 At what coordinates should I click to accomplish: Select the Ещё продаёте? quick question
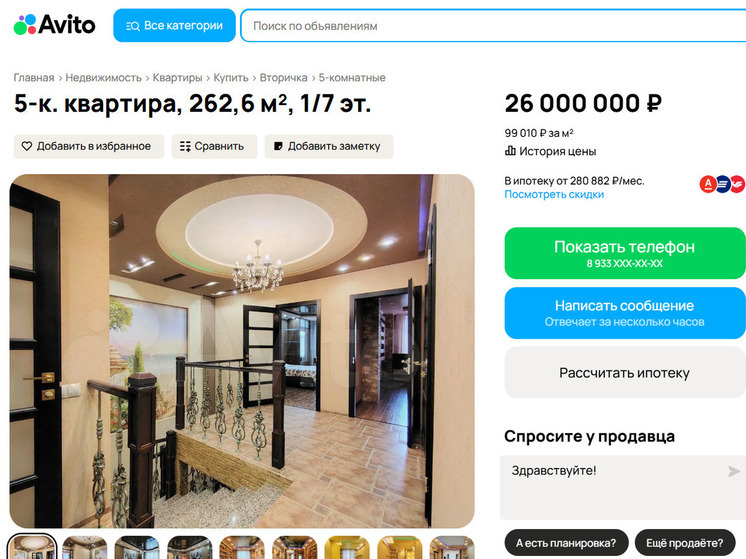(x=685, y=542)
